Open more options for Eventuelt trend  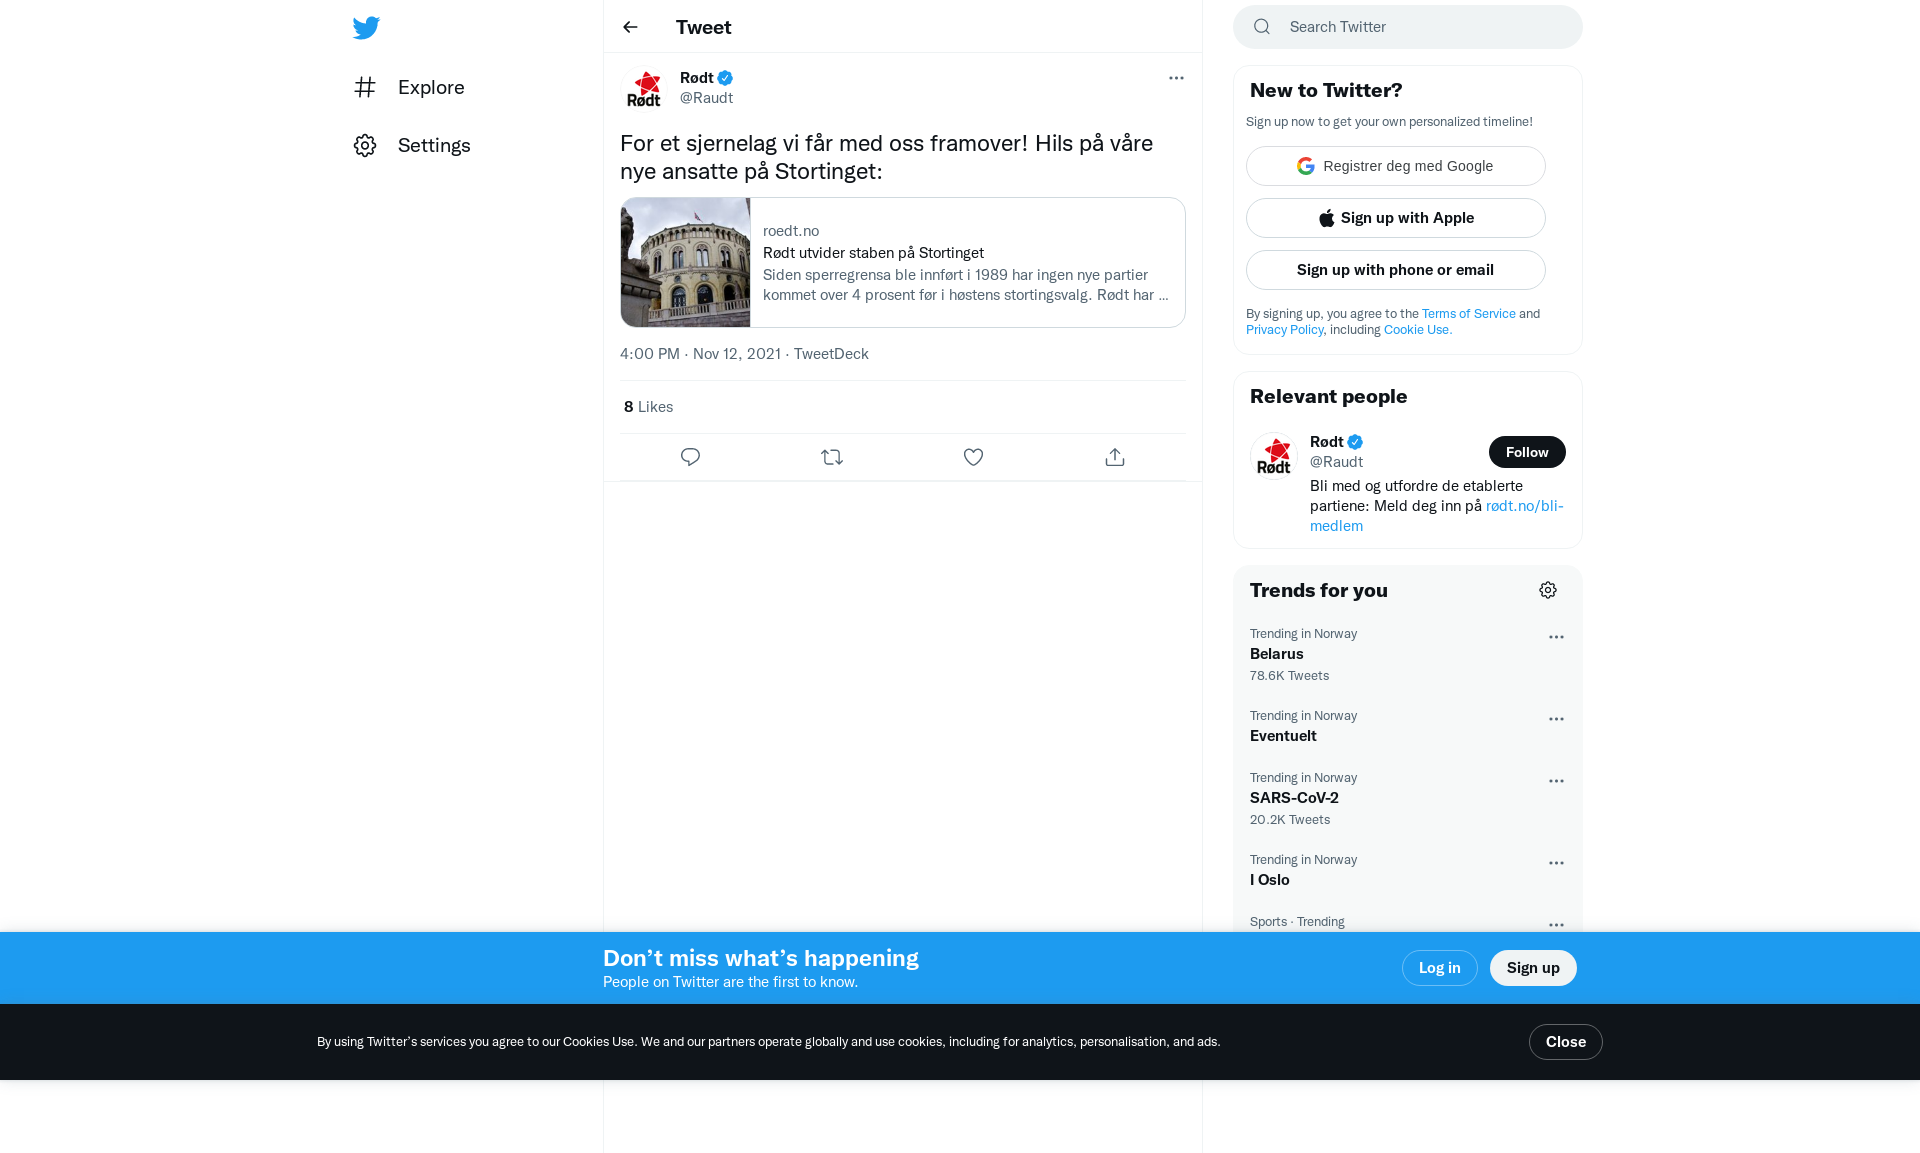tap(1556, 719)
